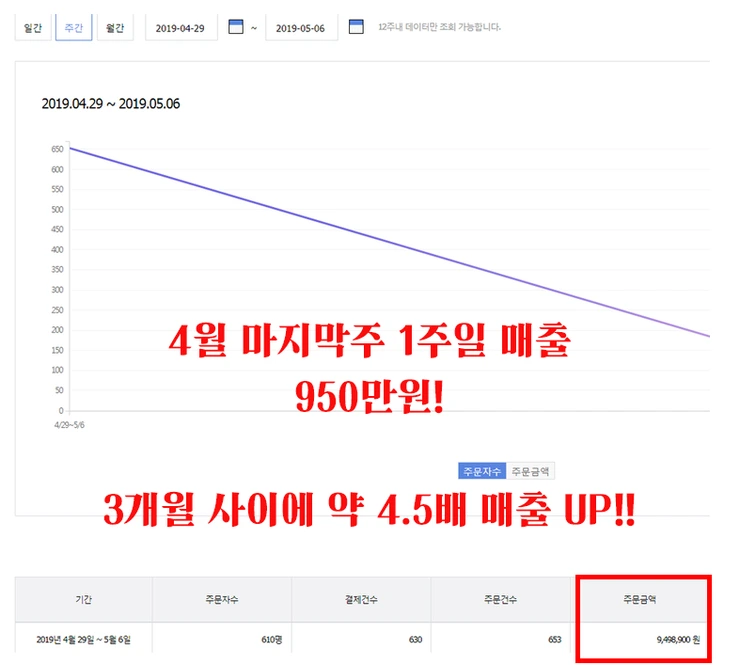Click the chart title 2019.04.29 ~ 2019.05.06
This screenshot has width=740, height=665.
click(111, 104)
